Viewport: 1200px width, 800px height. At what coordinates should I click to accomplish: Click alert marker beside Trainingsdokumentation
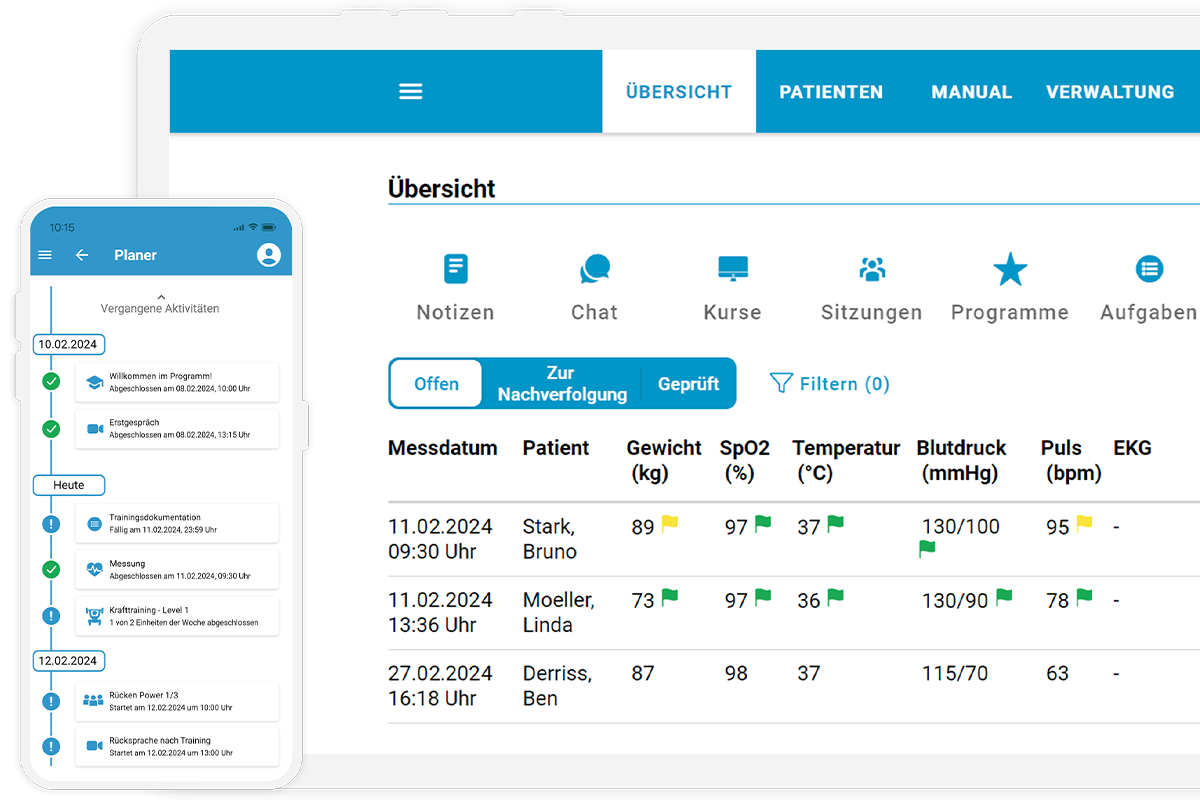pos(51,523)
